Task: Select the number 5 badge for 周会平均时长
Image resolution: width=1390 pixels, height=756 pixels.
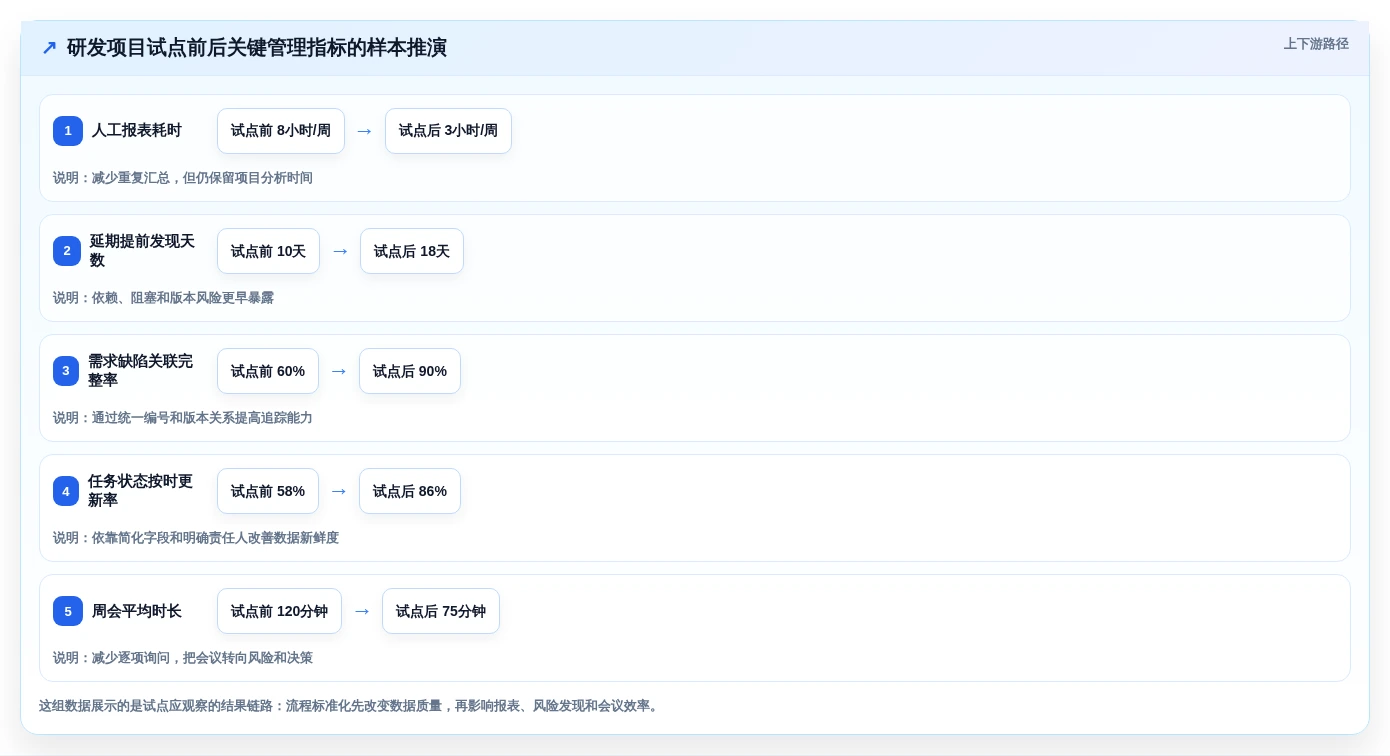Action: (x=68, y=611)
